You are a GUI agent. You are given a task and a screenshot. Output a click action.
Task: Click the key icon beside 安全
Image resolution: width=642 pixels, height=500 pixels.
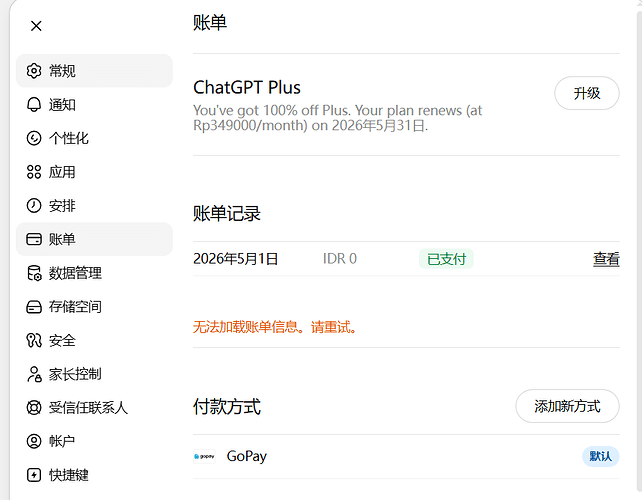pos(34,340)
